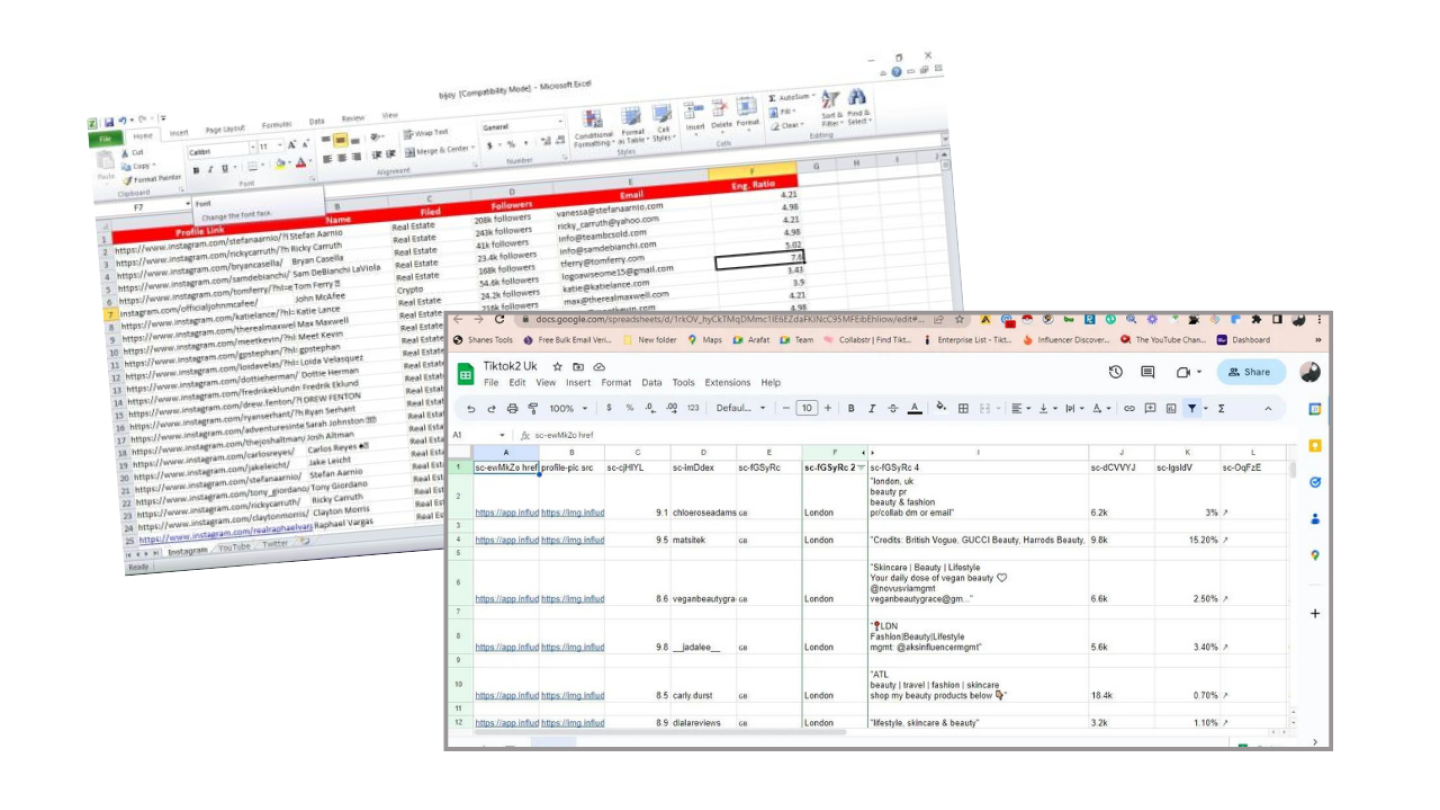Open comment history icon next to Share
This screenshot has height=810, width=1440.
pos(1148,372)
